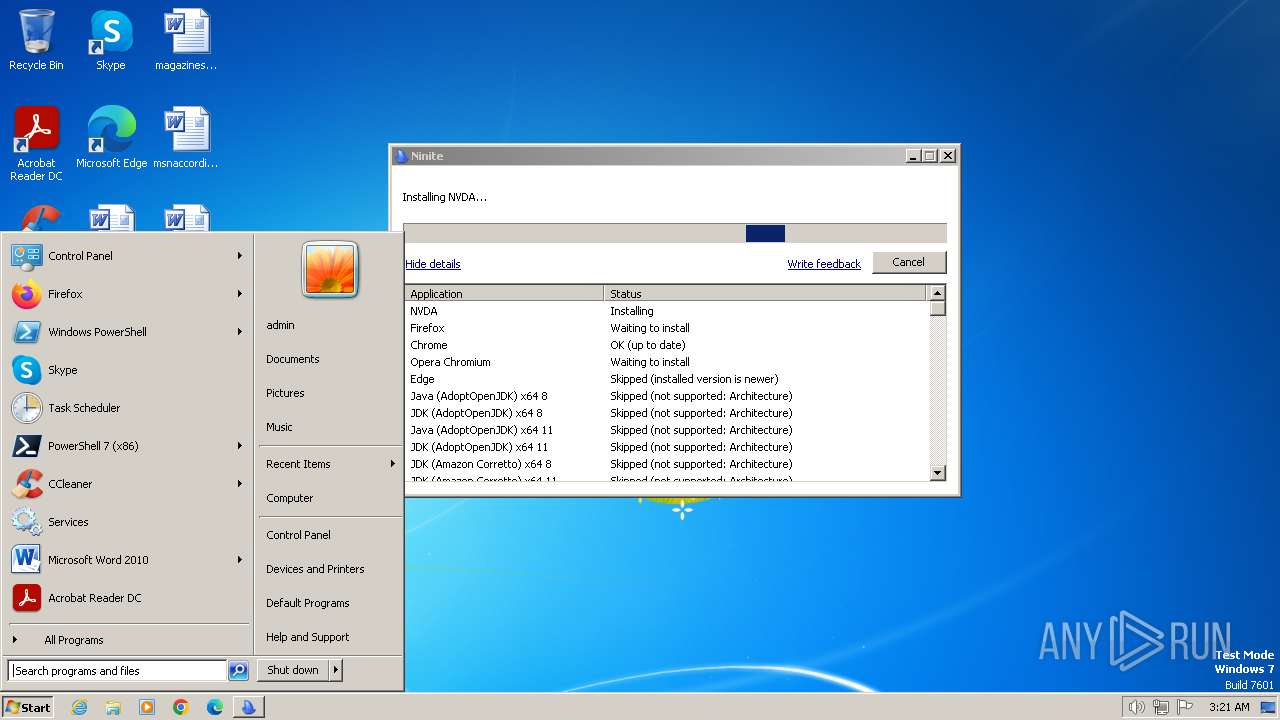Expand the Recent Items submenu arrow
This screenshot has width=1280, height=720.
pos(392,464)
